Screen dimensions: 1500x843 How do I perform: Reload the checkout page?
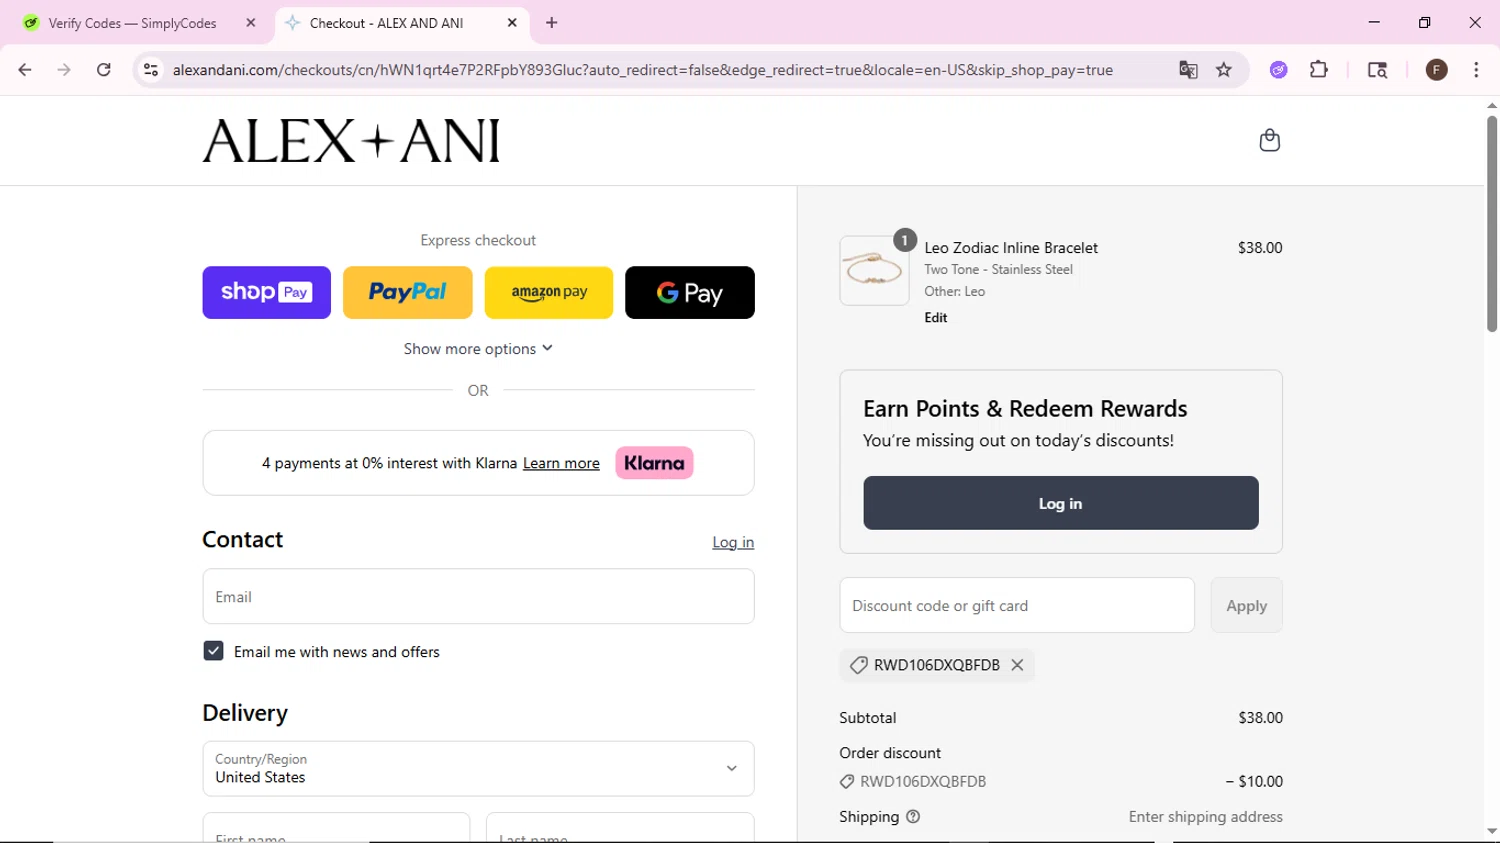[104, 70]
